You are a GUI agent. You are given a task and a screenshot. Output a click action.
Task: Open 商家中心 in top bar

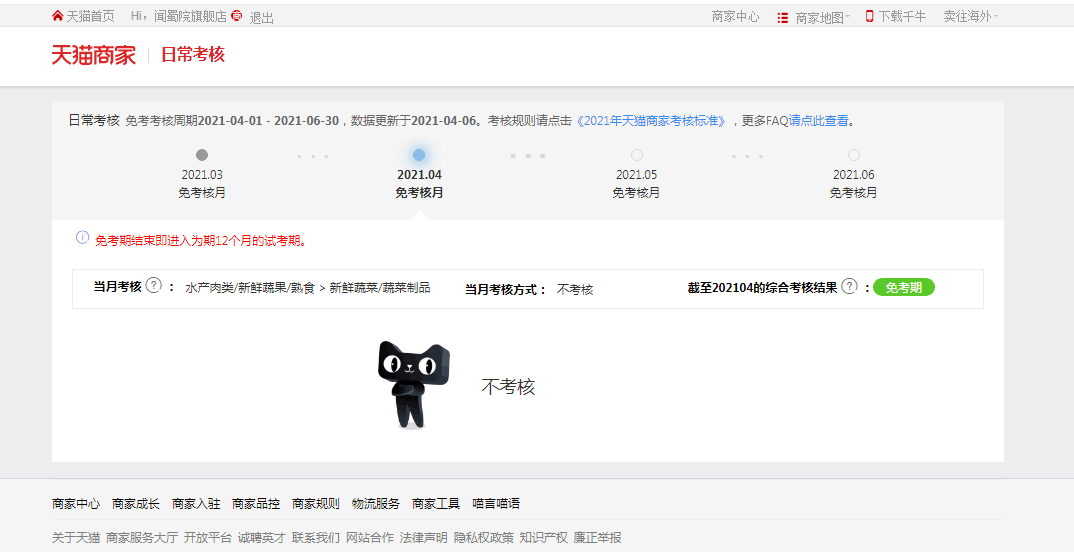click(736, 17)
